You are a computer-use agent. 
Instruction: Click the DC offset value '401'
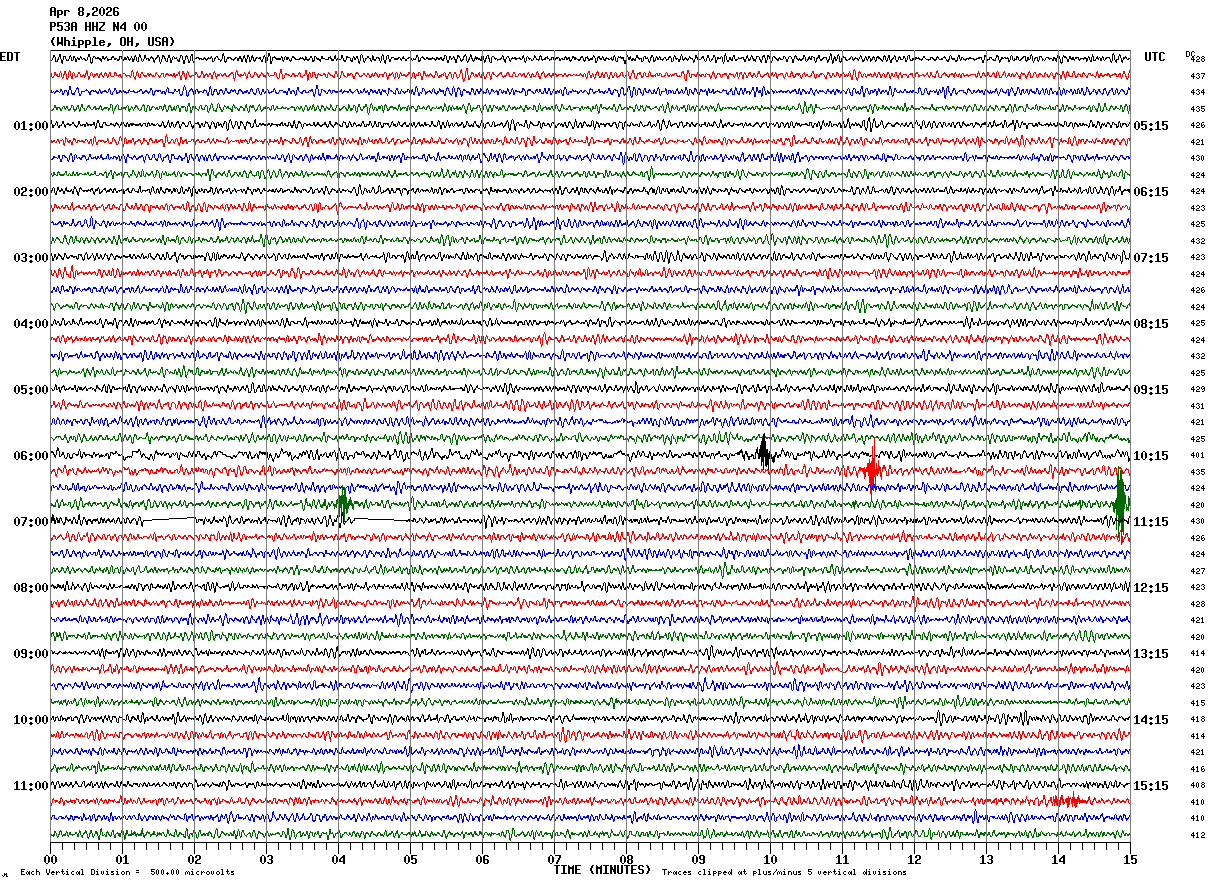pyautogui.click(x=1197, y=455)
